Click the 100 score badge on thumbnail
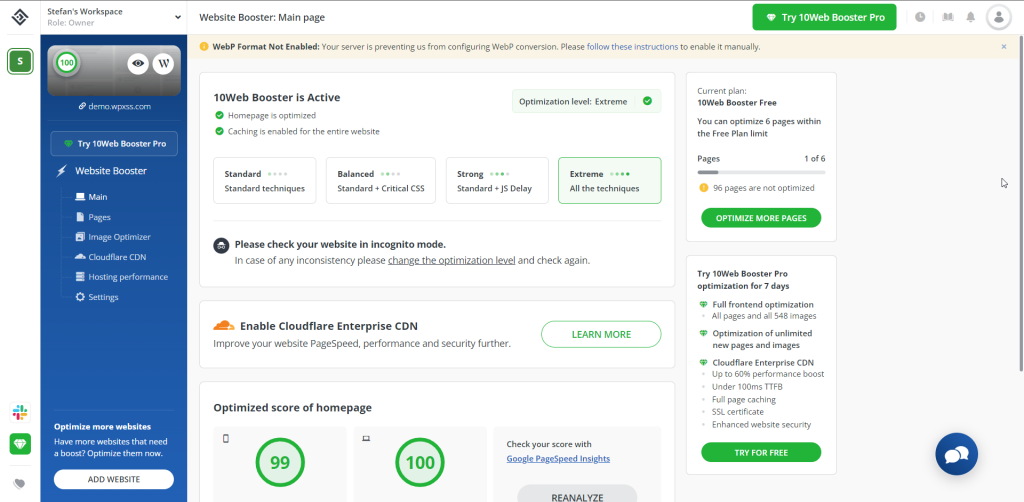The image size is (1024, 502). (x=66, y=63)
